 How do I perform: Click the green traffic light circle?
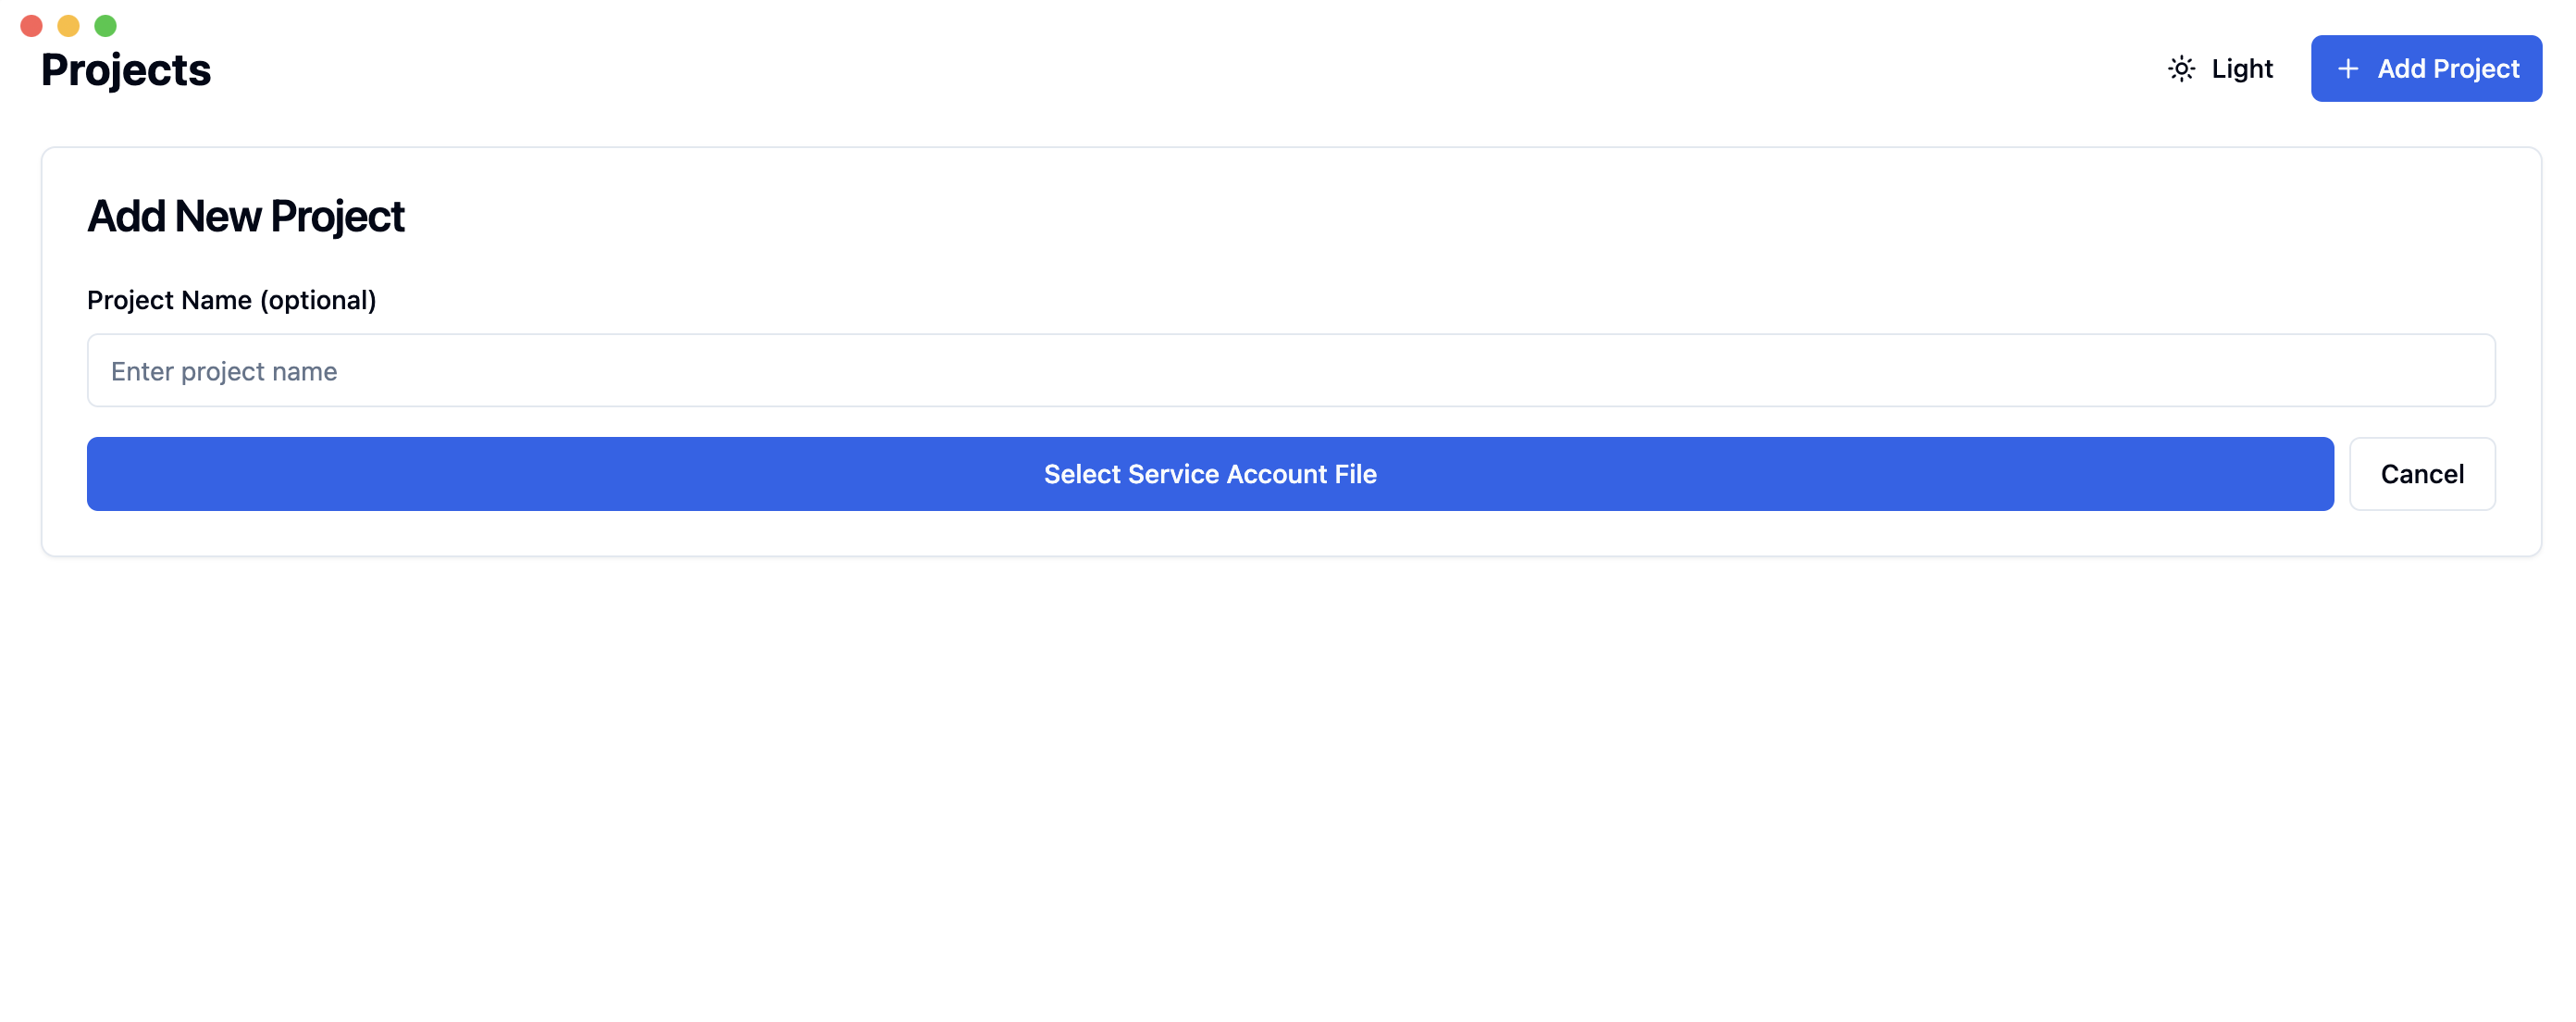click(105, 25)
